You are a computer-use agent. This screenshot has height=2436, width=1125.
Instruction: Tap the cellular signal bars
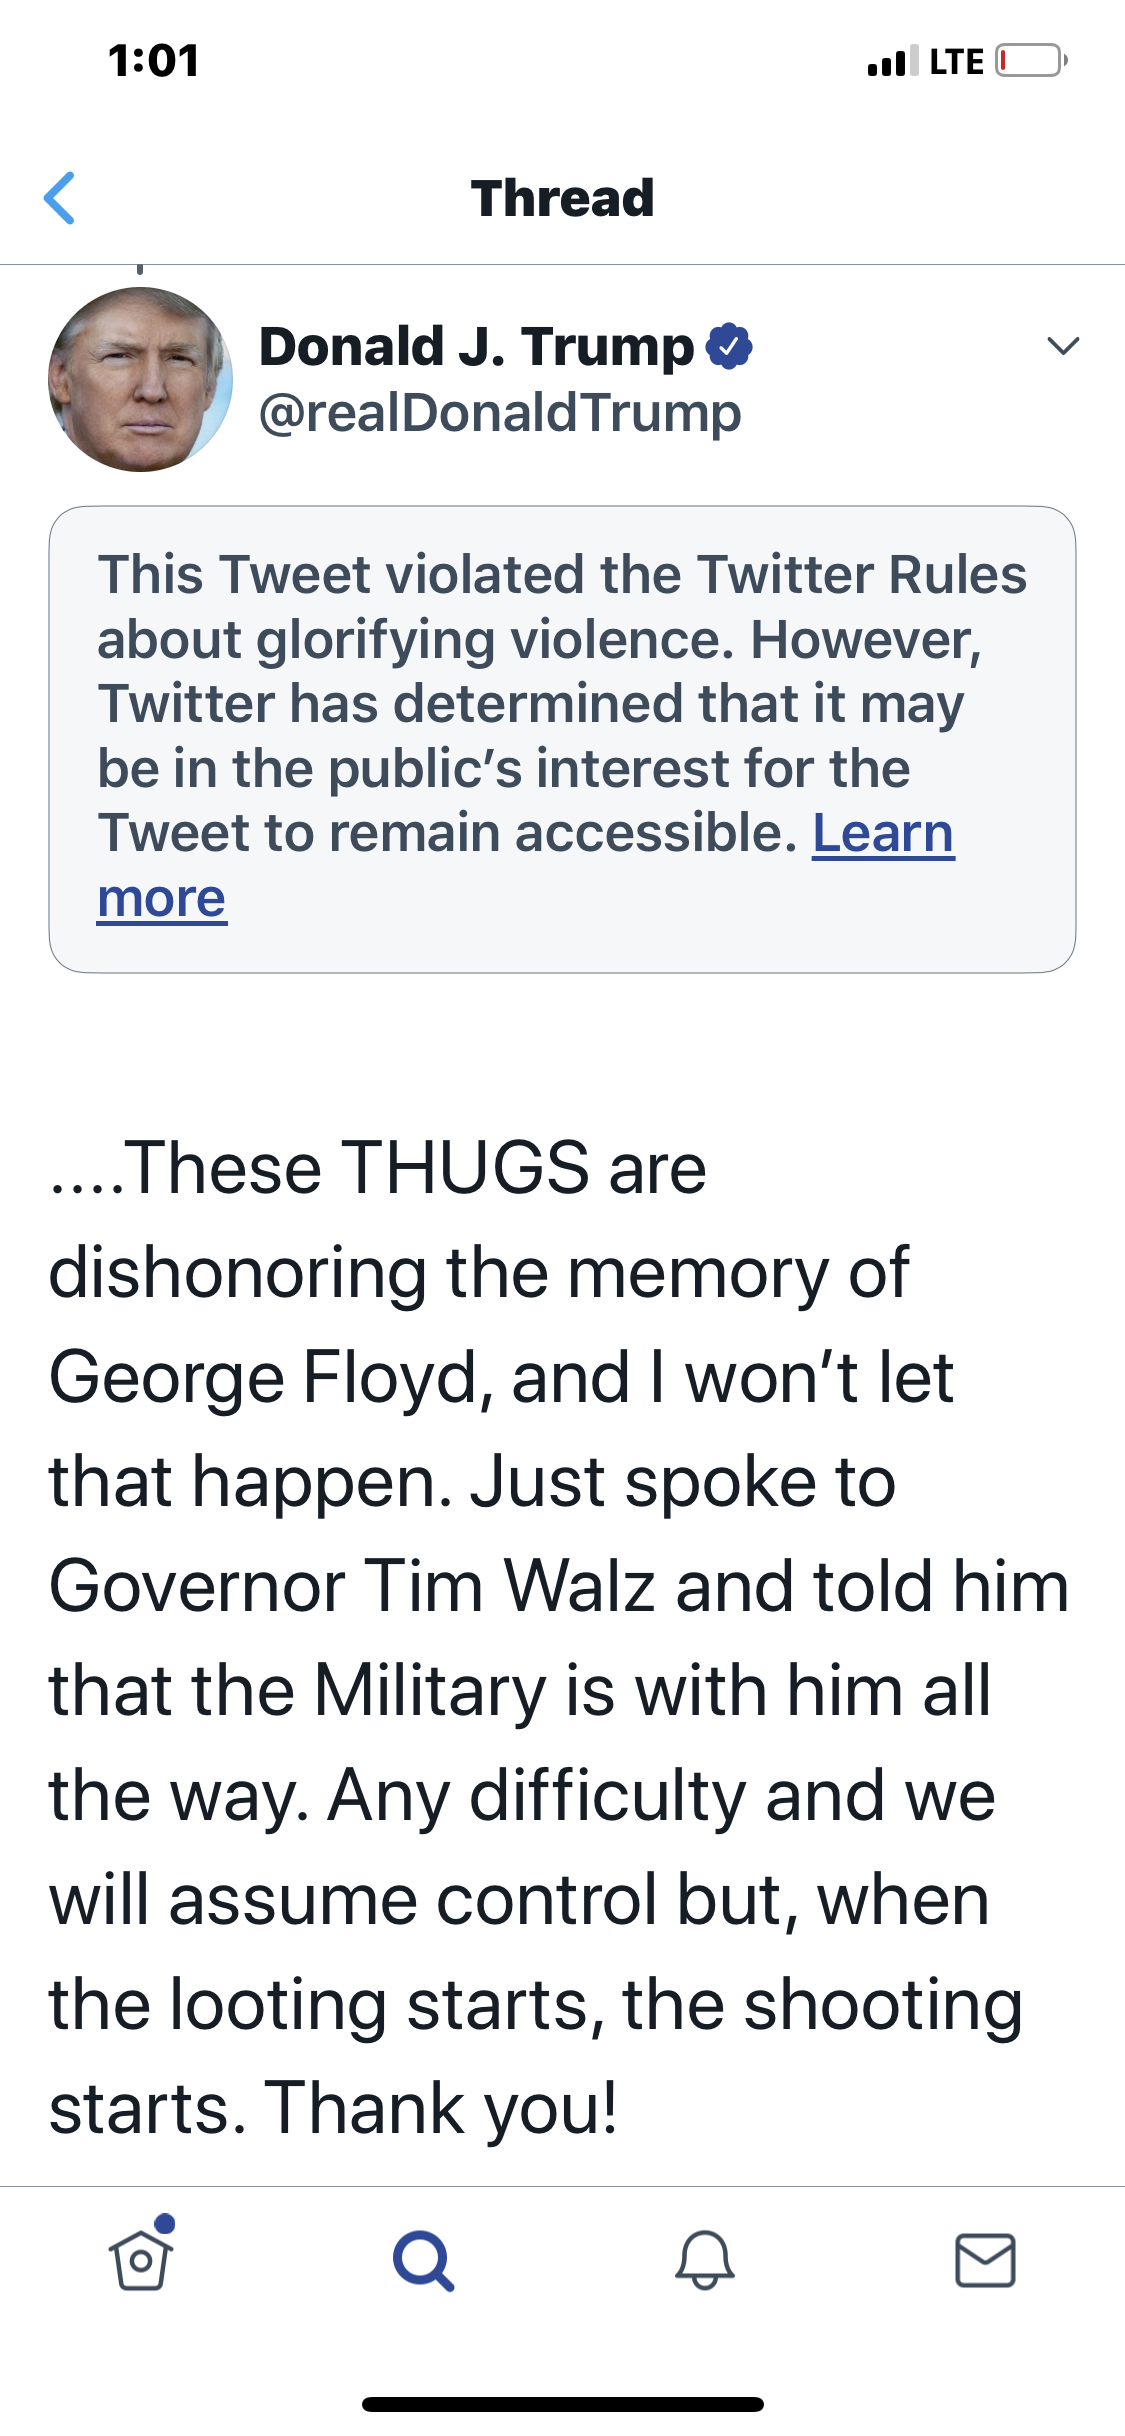(x=892, y=62)
